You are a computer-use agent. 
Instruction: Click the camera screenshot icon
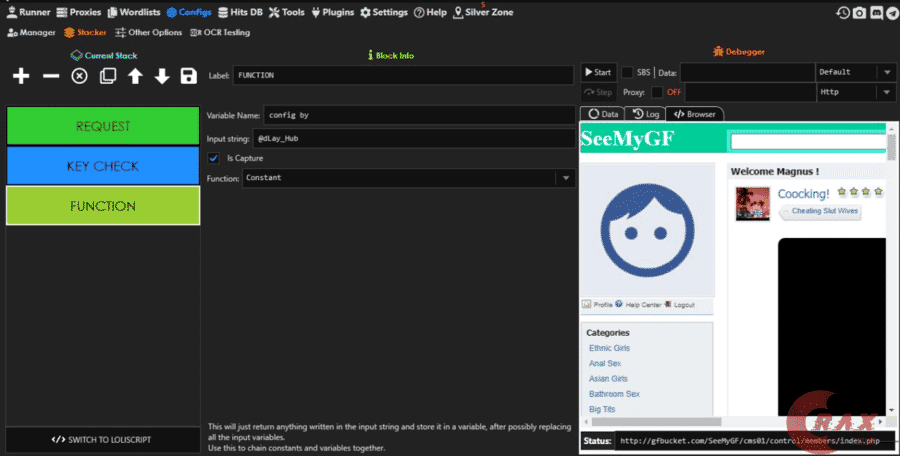tap(859, 12)
